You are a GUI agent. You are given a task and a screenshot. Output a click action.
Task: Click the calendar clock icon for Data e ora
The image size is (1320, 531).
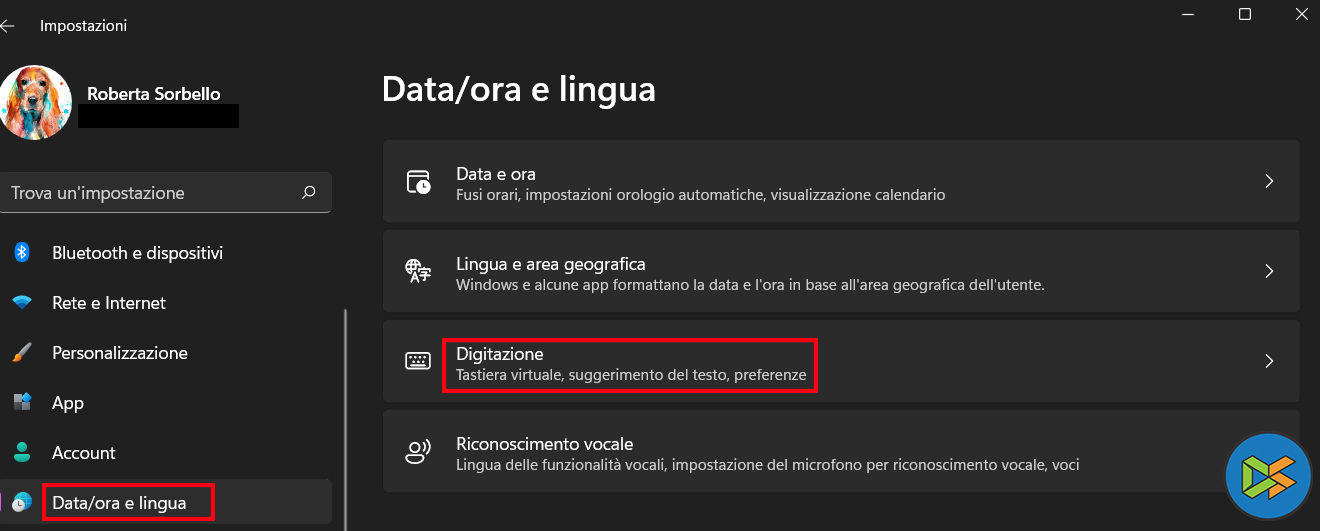click(x=418, y=182)
